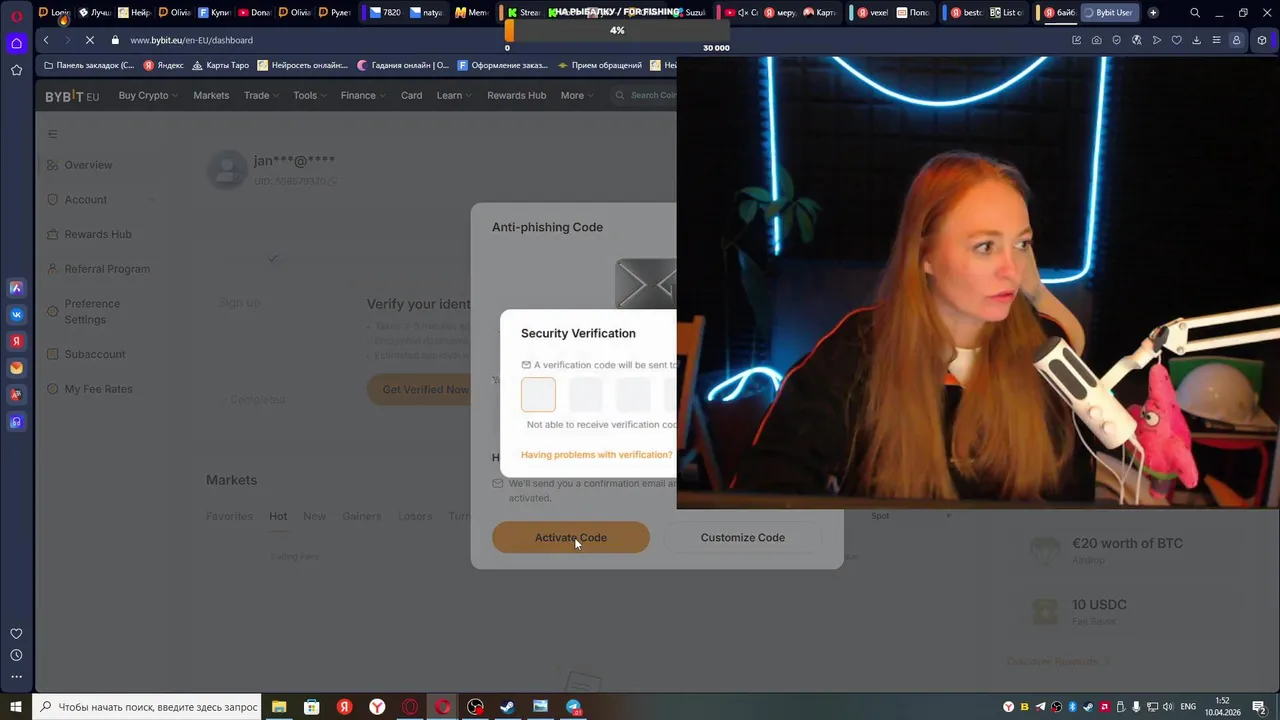Open the OBS Studio taskbar icon
The image size is (1280, 720).
click(475, 707)
